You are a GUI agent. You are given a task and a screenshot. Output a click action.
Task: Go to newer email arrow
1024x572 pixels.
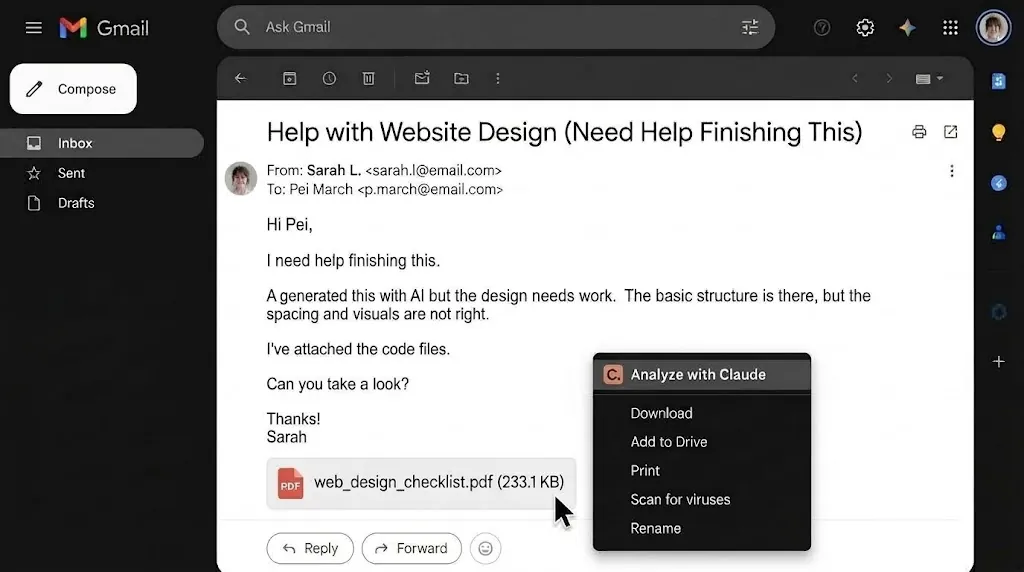[855, 78]
